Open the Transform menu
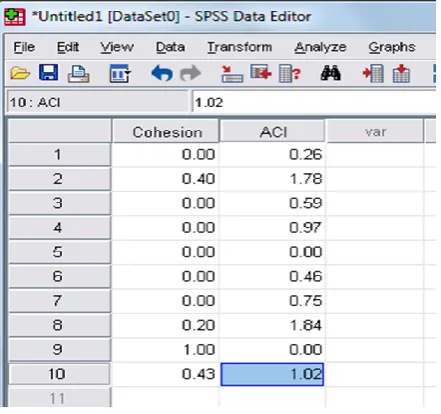This screenshot has height=414, width=441. (x=240, y=47)
